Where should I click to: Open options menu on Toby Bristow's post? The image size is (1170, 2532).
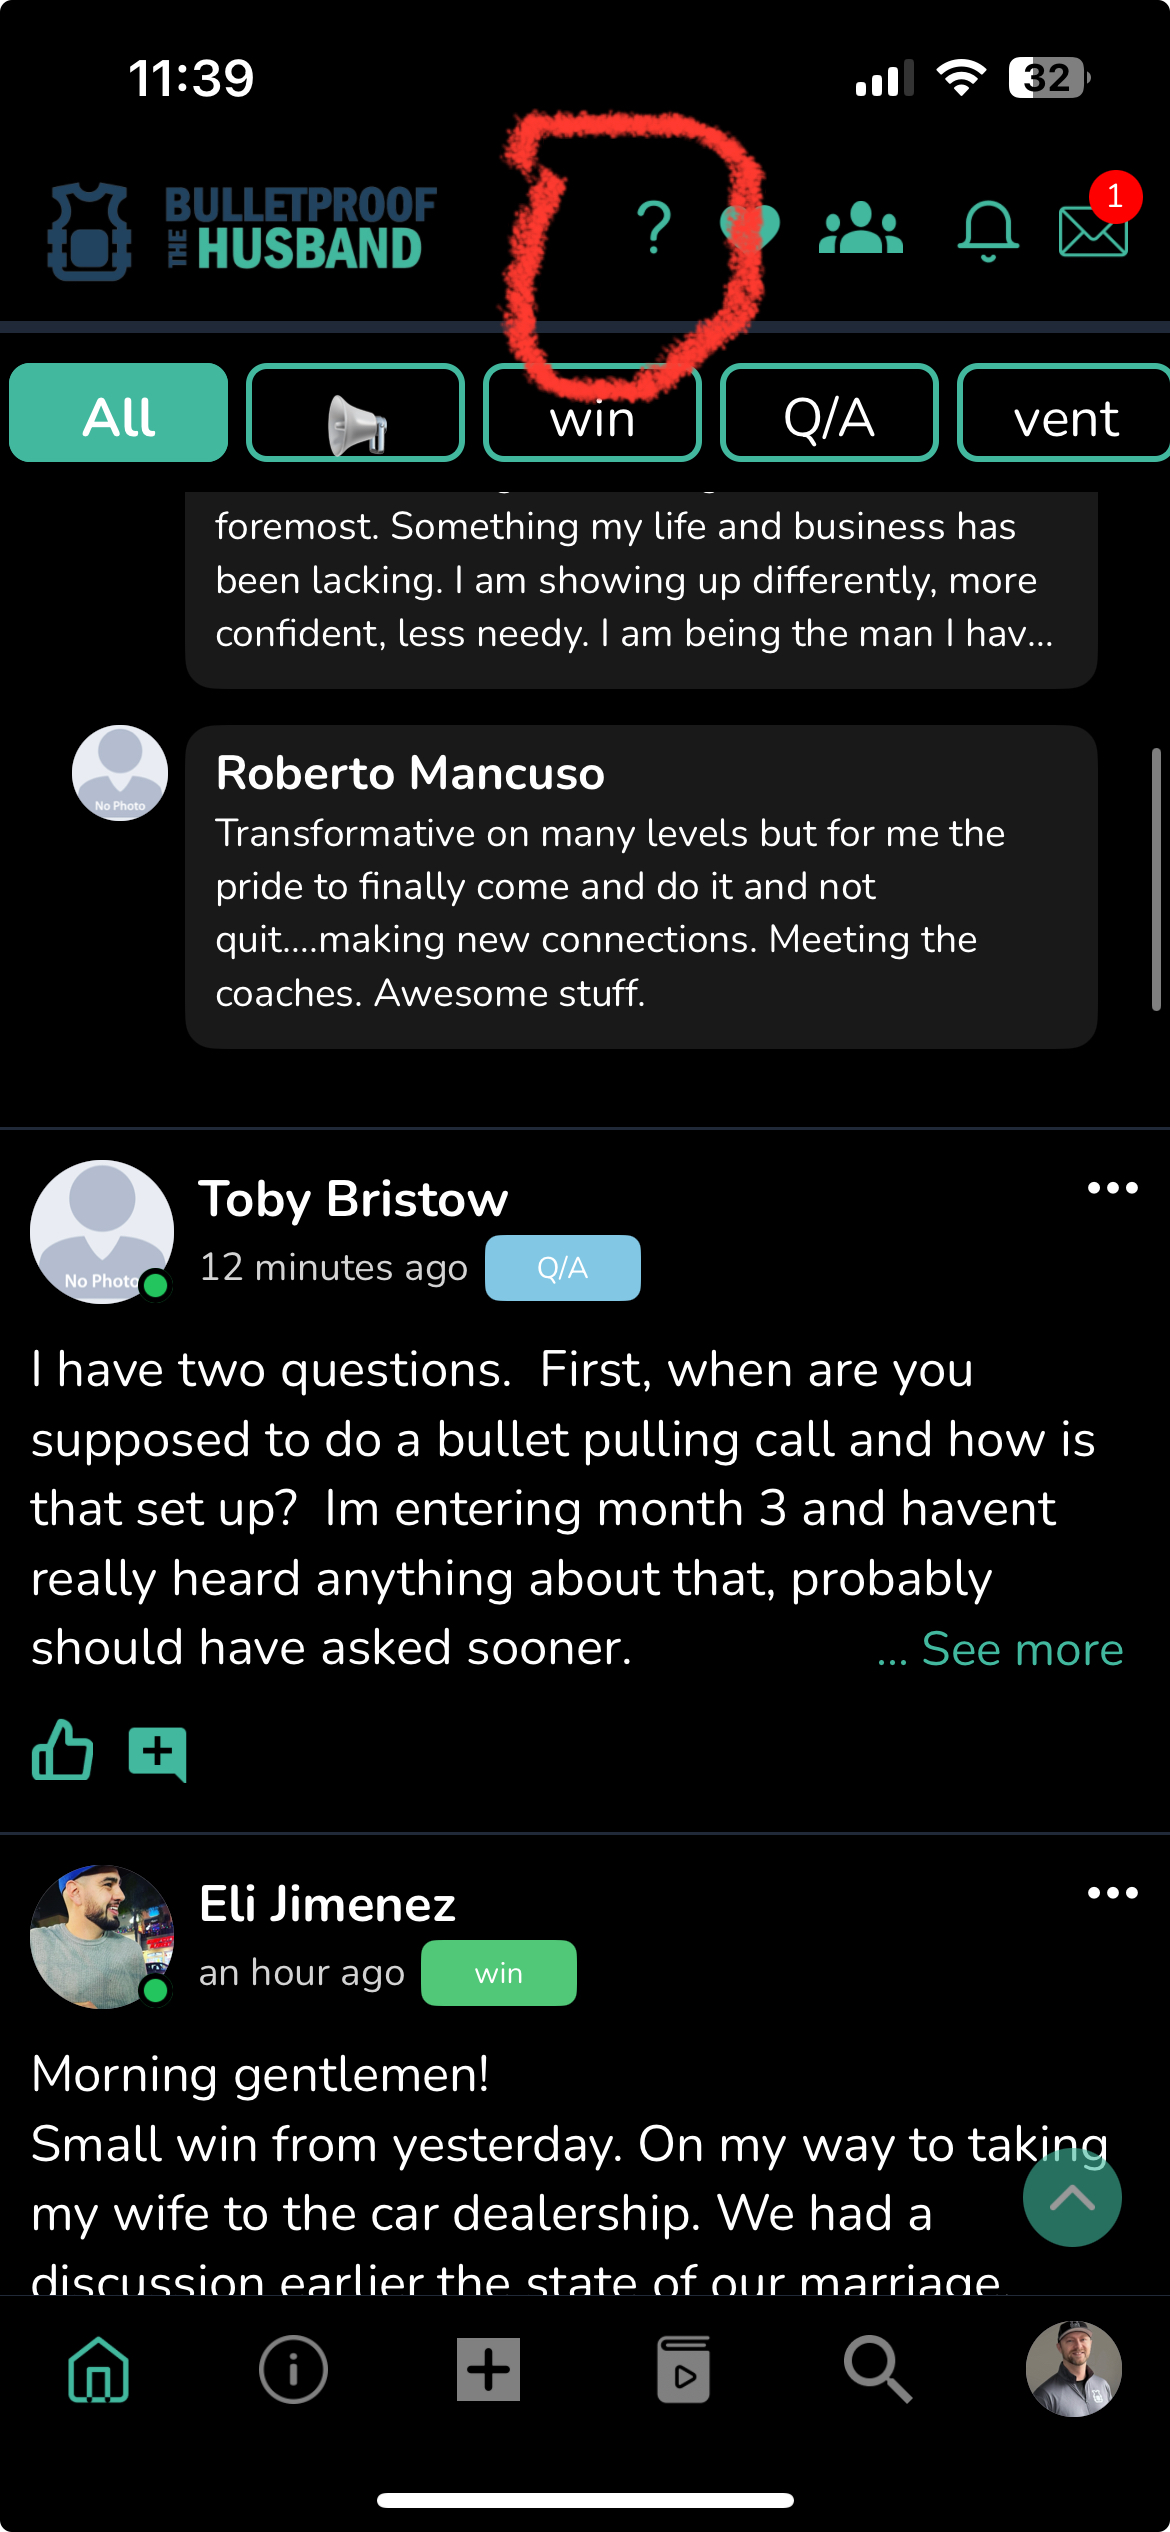pos(1112,1188)
